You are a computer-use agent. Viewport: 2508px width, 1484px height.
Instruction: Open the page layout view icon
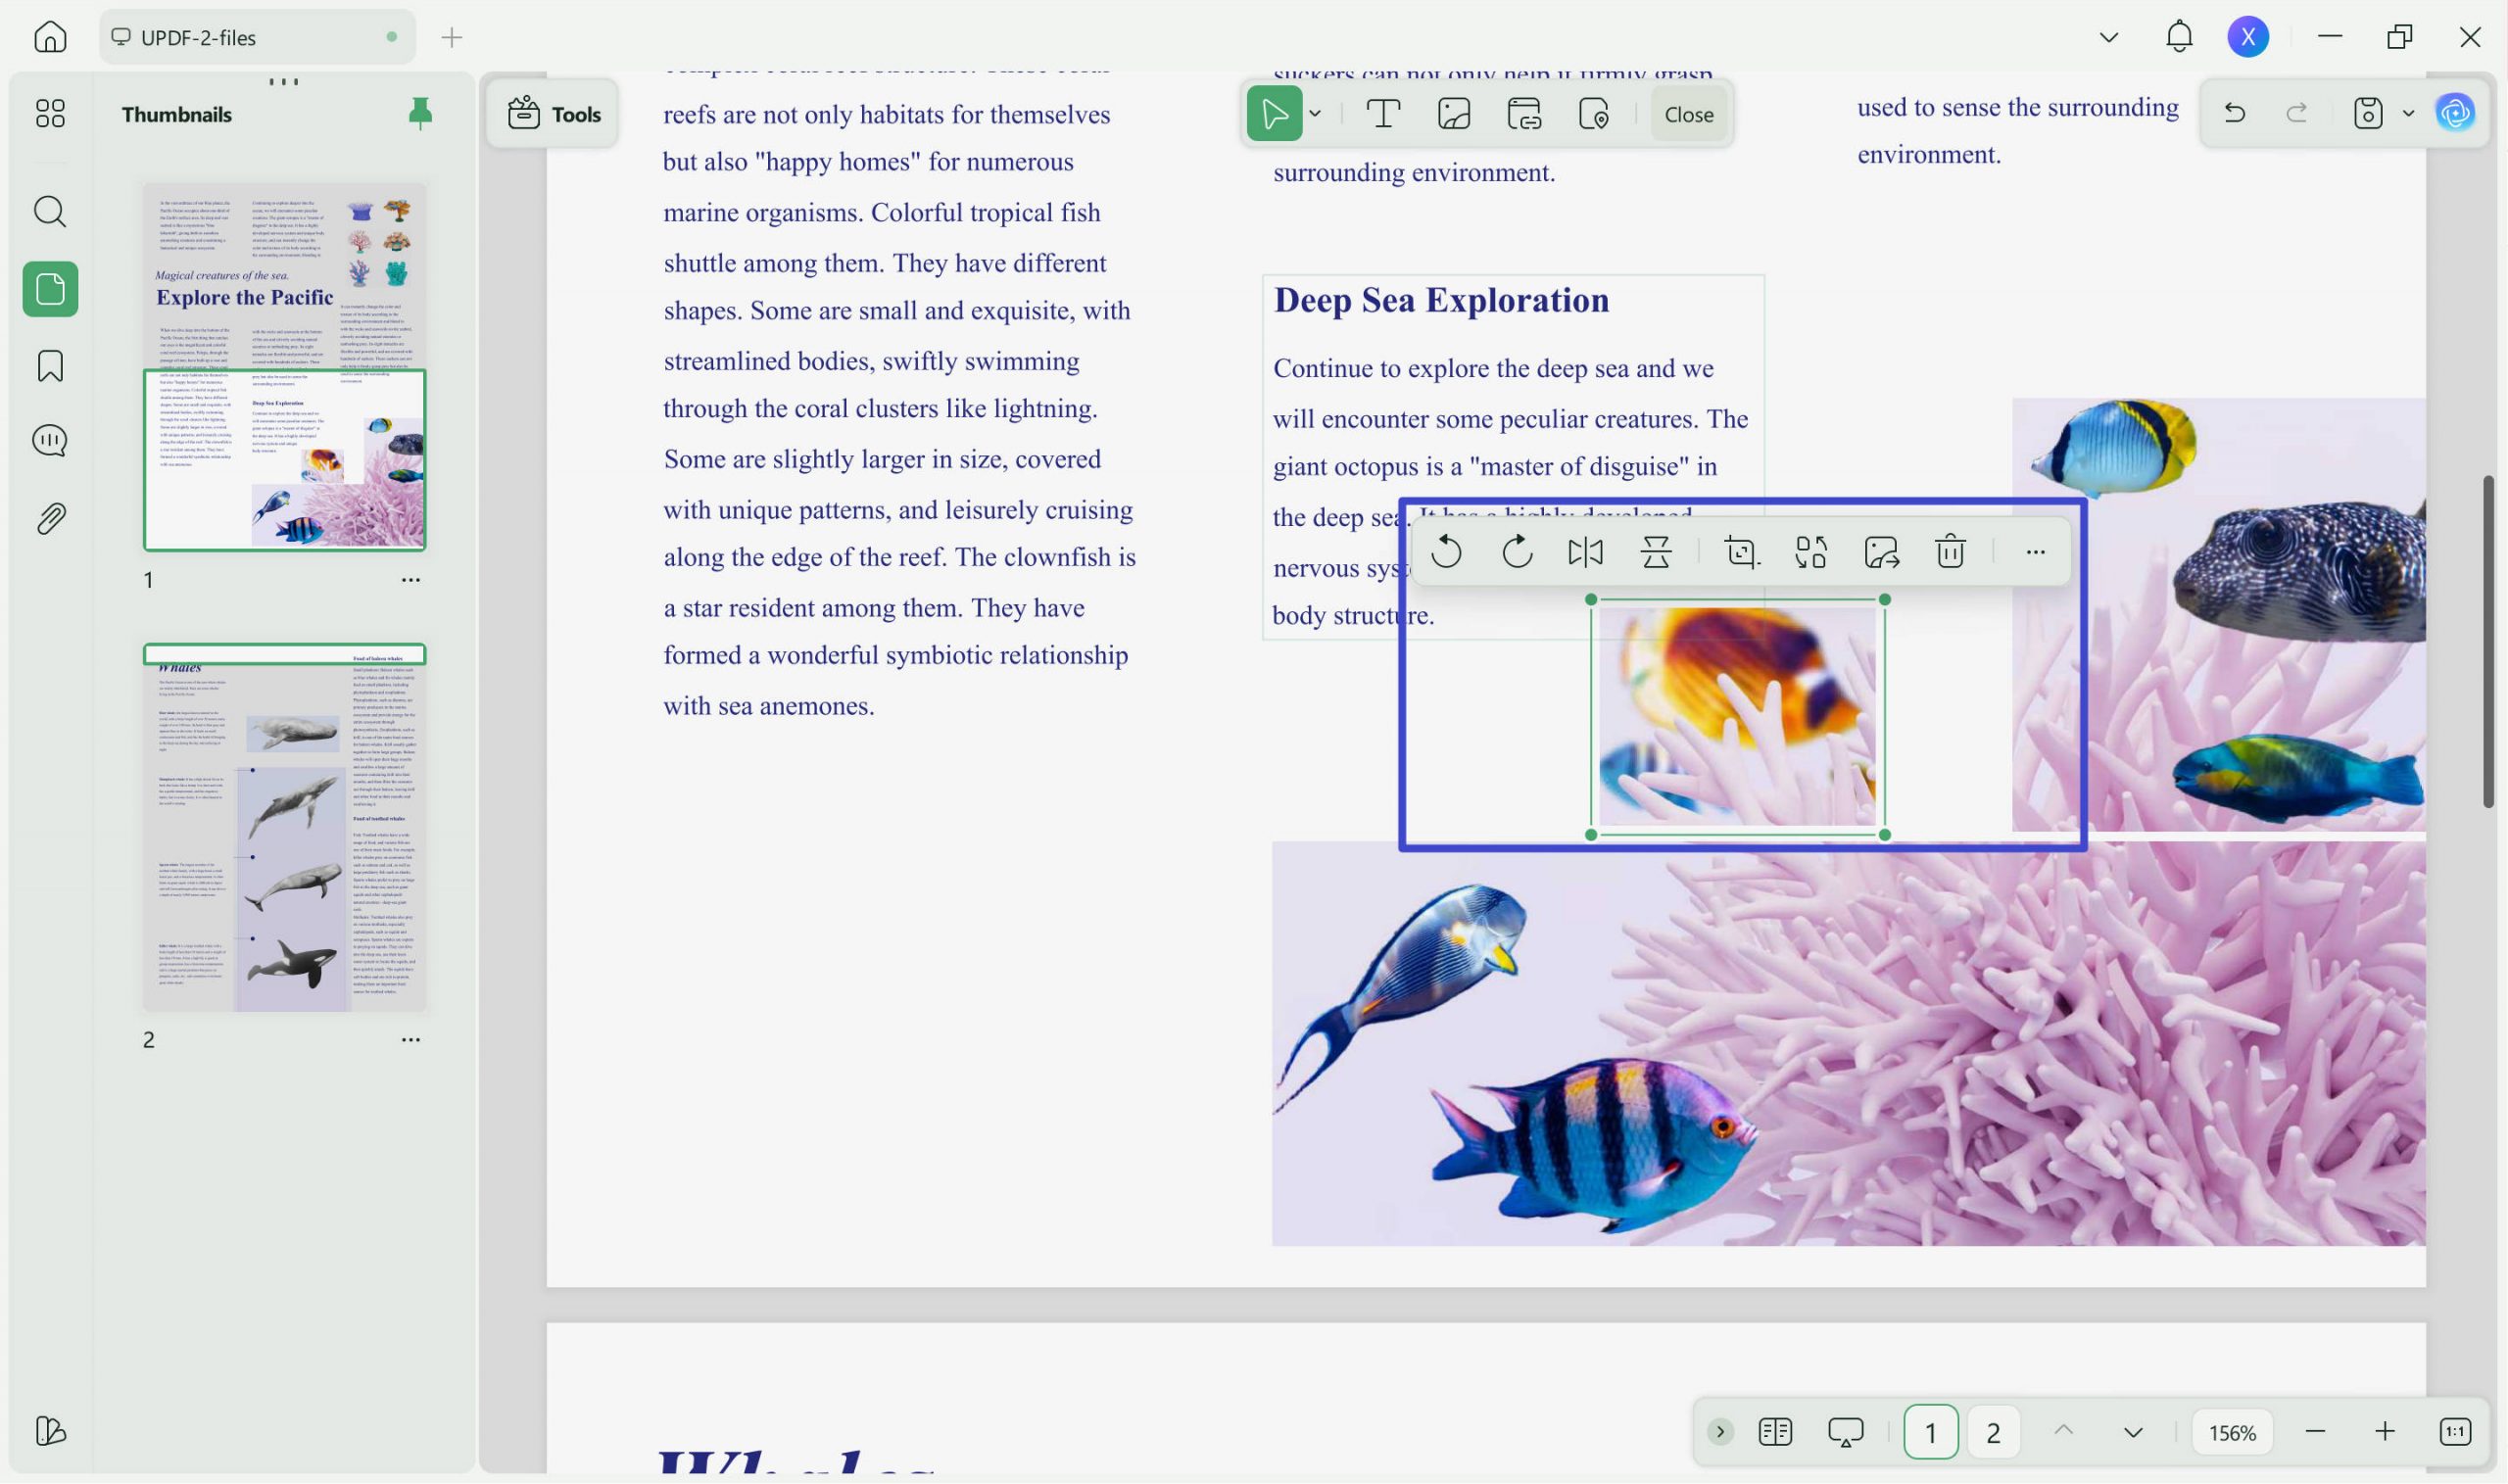coord(1775,1431)
